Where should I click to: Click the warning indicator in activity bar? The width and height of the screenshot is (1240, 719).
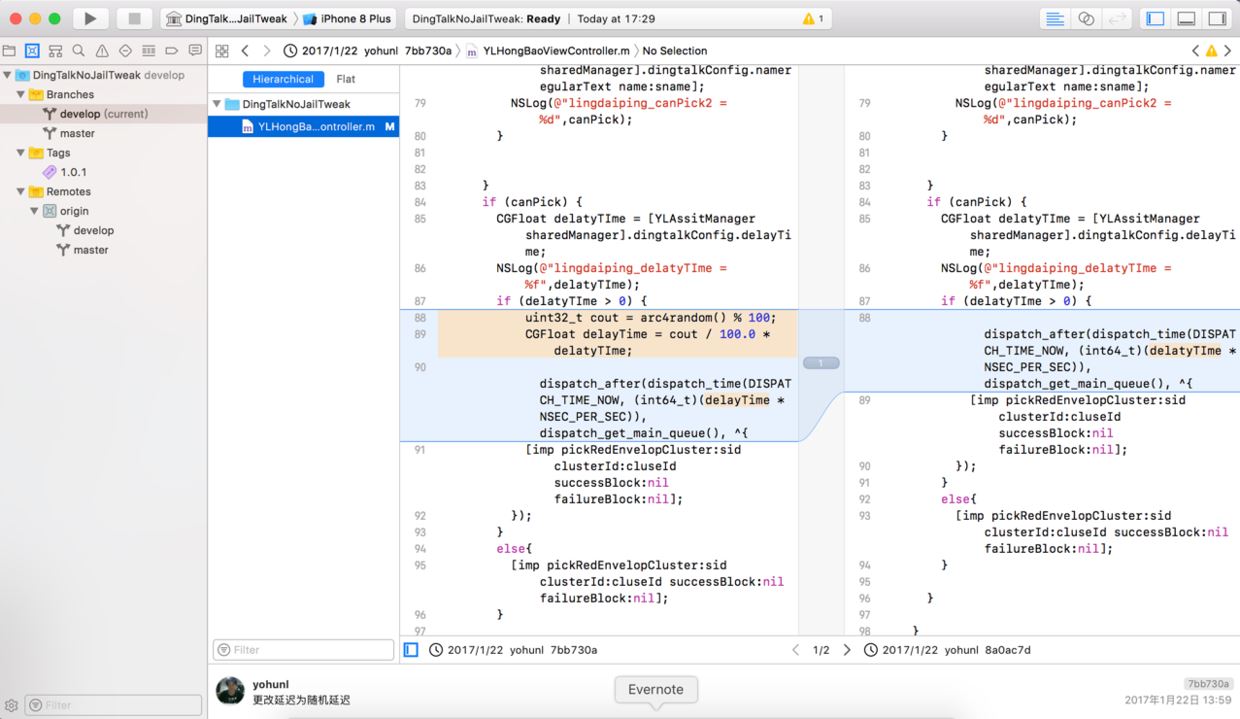(813, 18)
